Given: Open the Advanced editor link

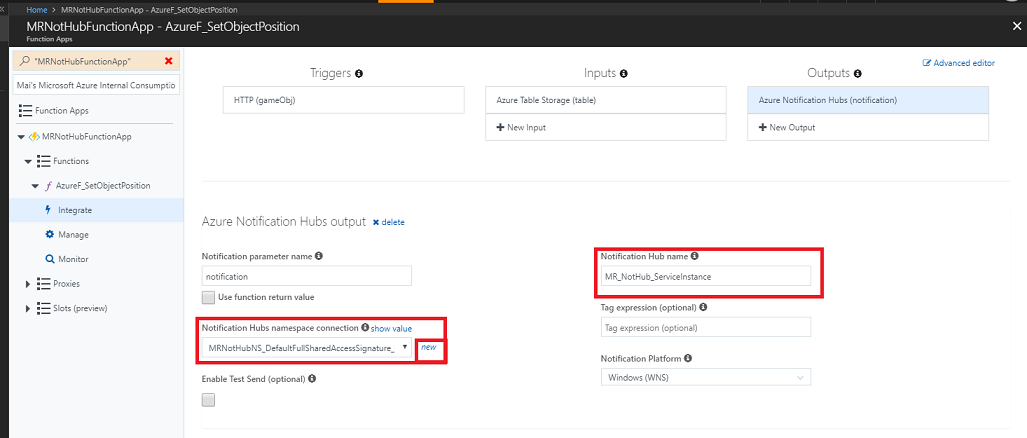Looking at the screenshot, I should click(959, 63).
